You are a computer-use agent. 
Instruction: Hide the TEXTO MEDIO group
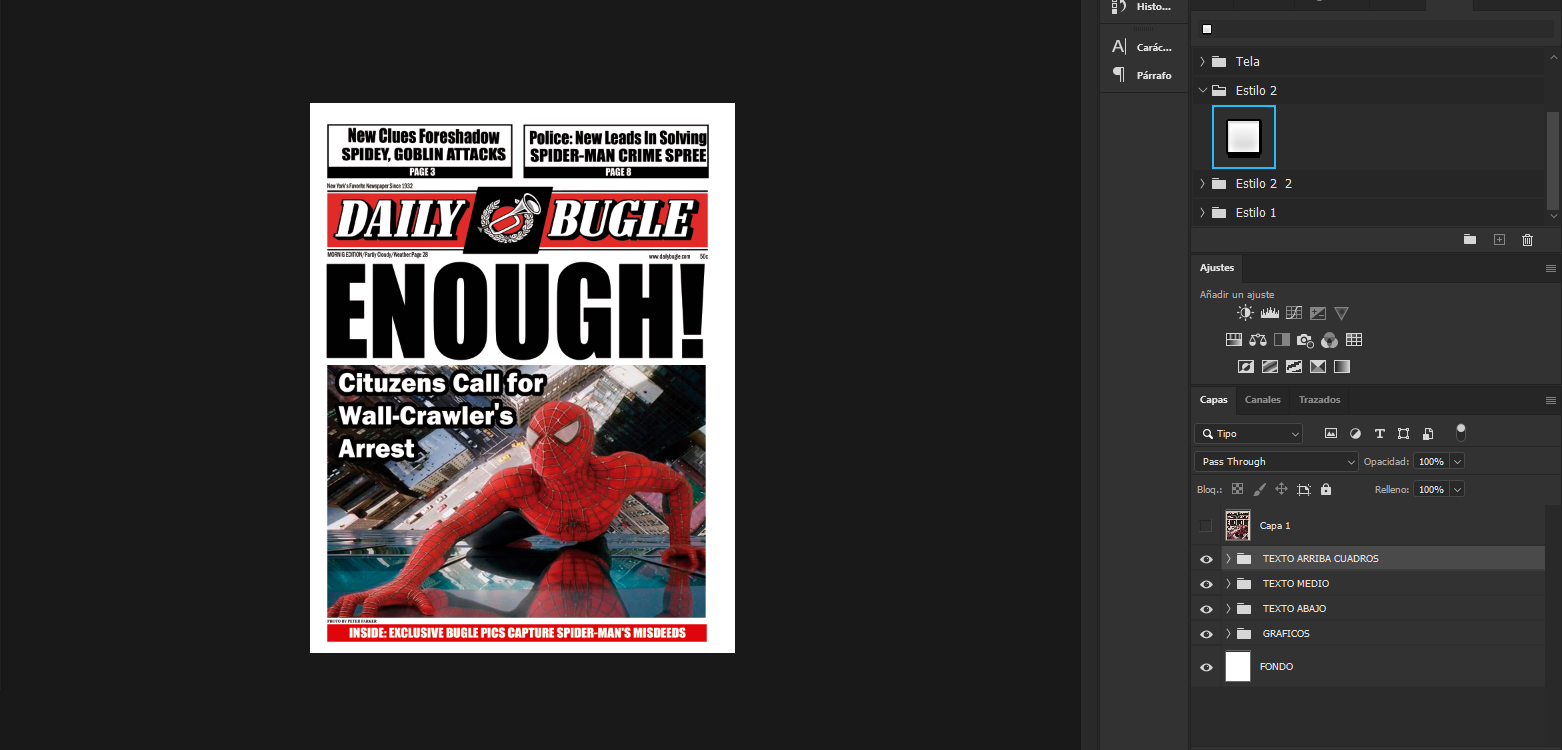[1206, 584]
